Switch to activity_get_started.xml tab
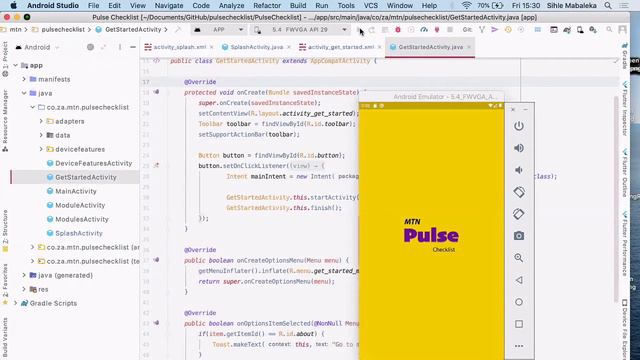This screenshot has width=640, height=360. (x=341, y=47)
